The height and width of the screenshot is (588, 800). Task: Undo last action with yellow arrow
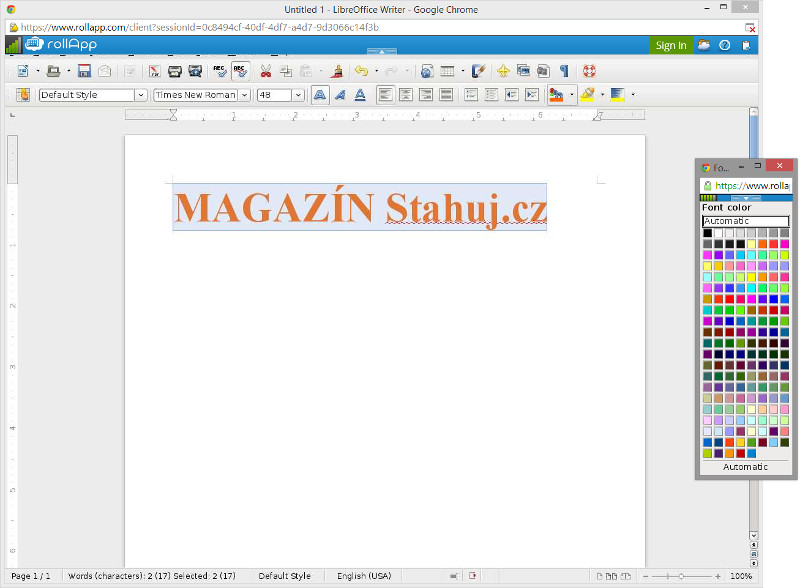(x=361, y=71)
